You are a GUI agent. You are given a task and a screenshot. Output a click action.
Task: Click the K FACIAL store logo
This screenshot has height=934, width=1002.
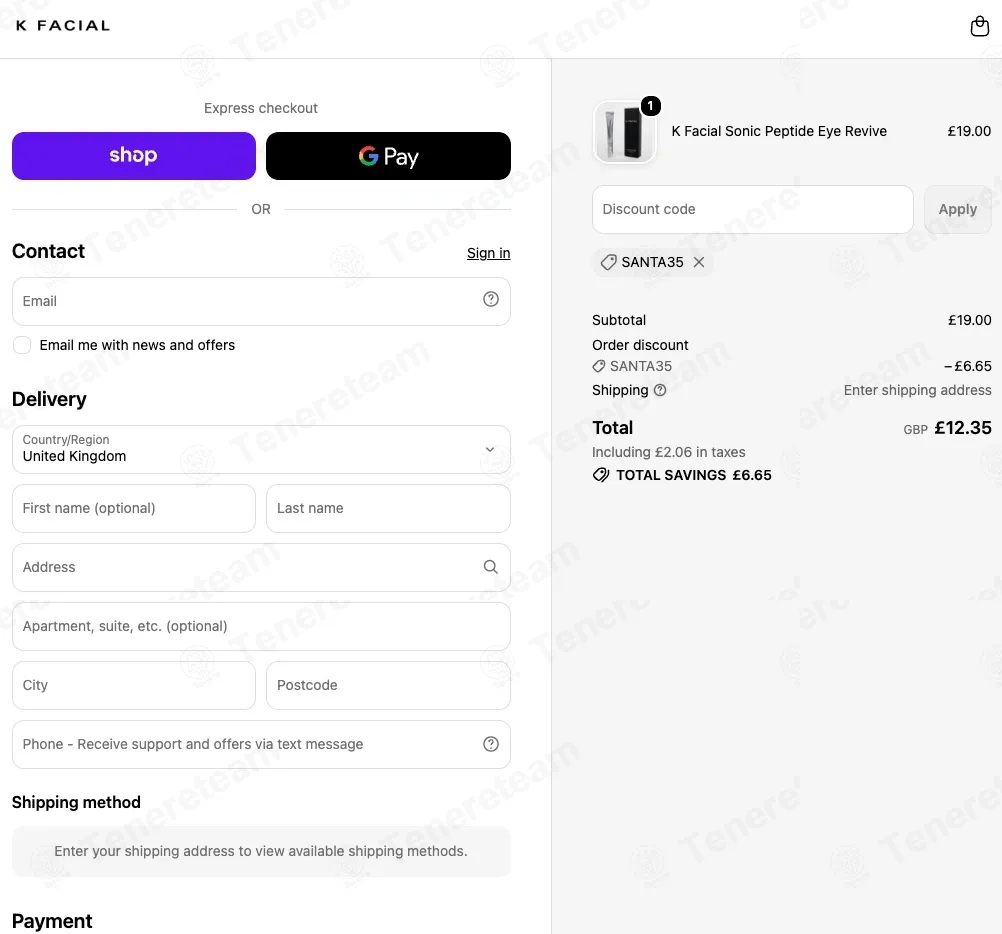pos(63,26)
